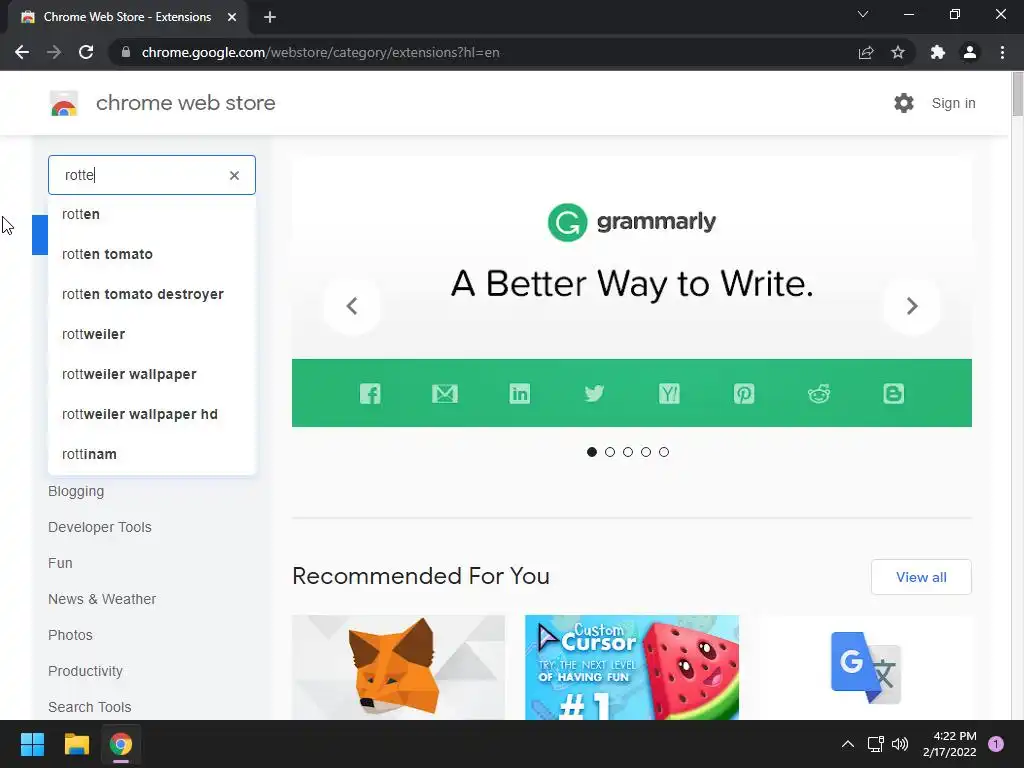Open the volume speaker tray icon

coord(900,744)
